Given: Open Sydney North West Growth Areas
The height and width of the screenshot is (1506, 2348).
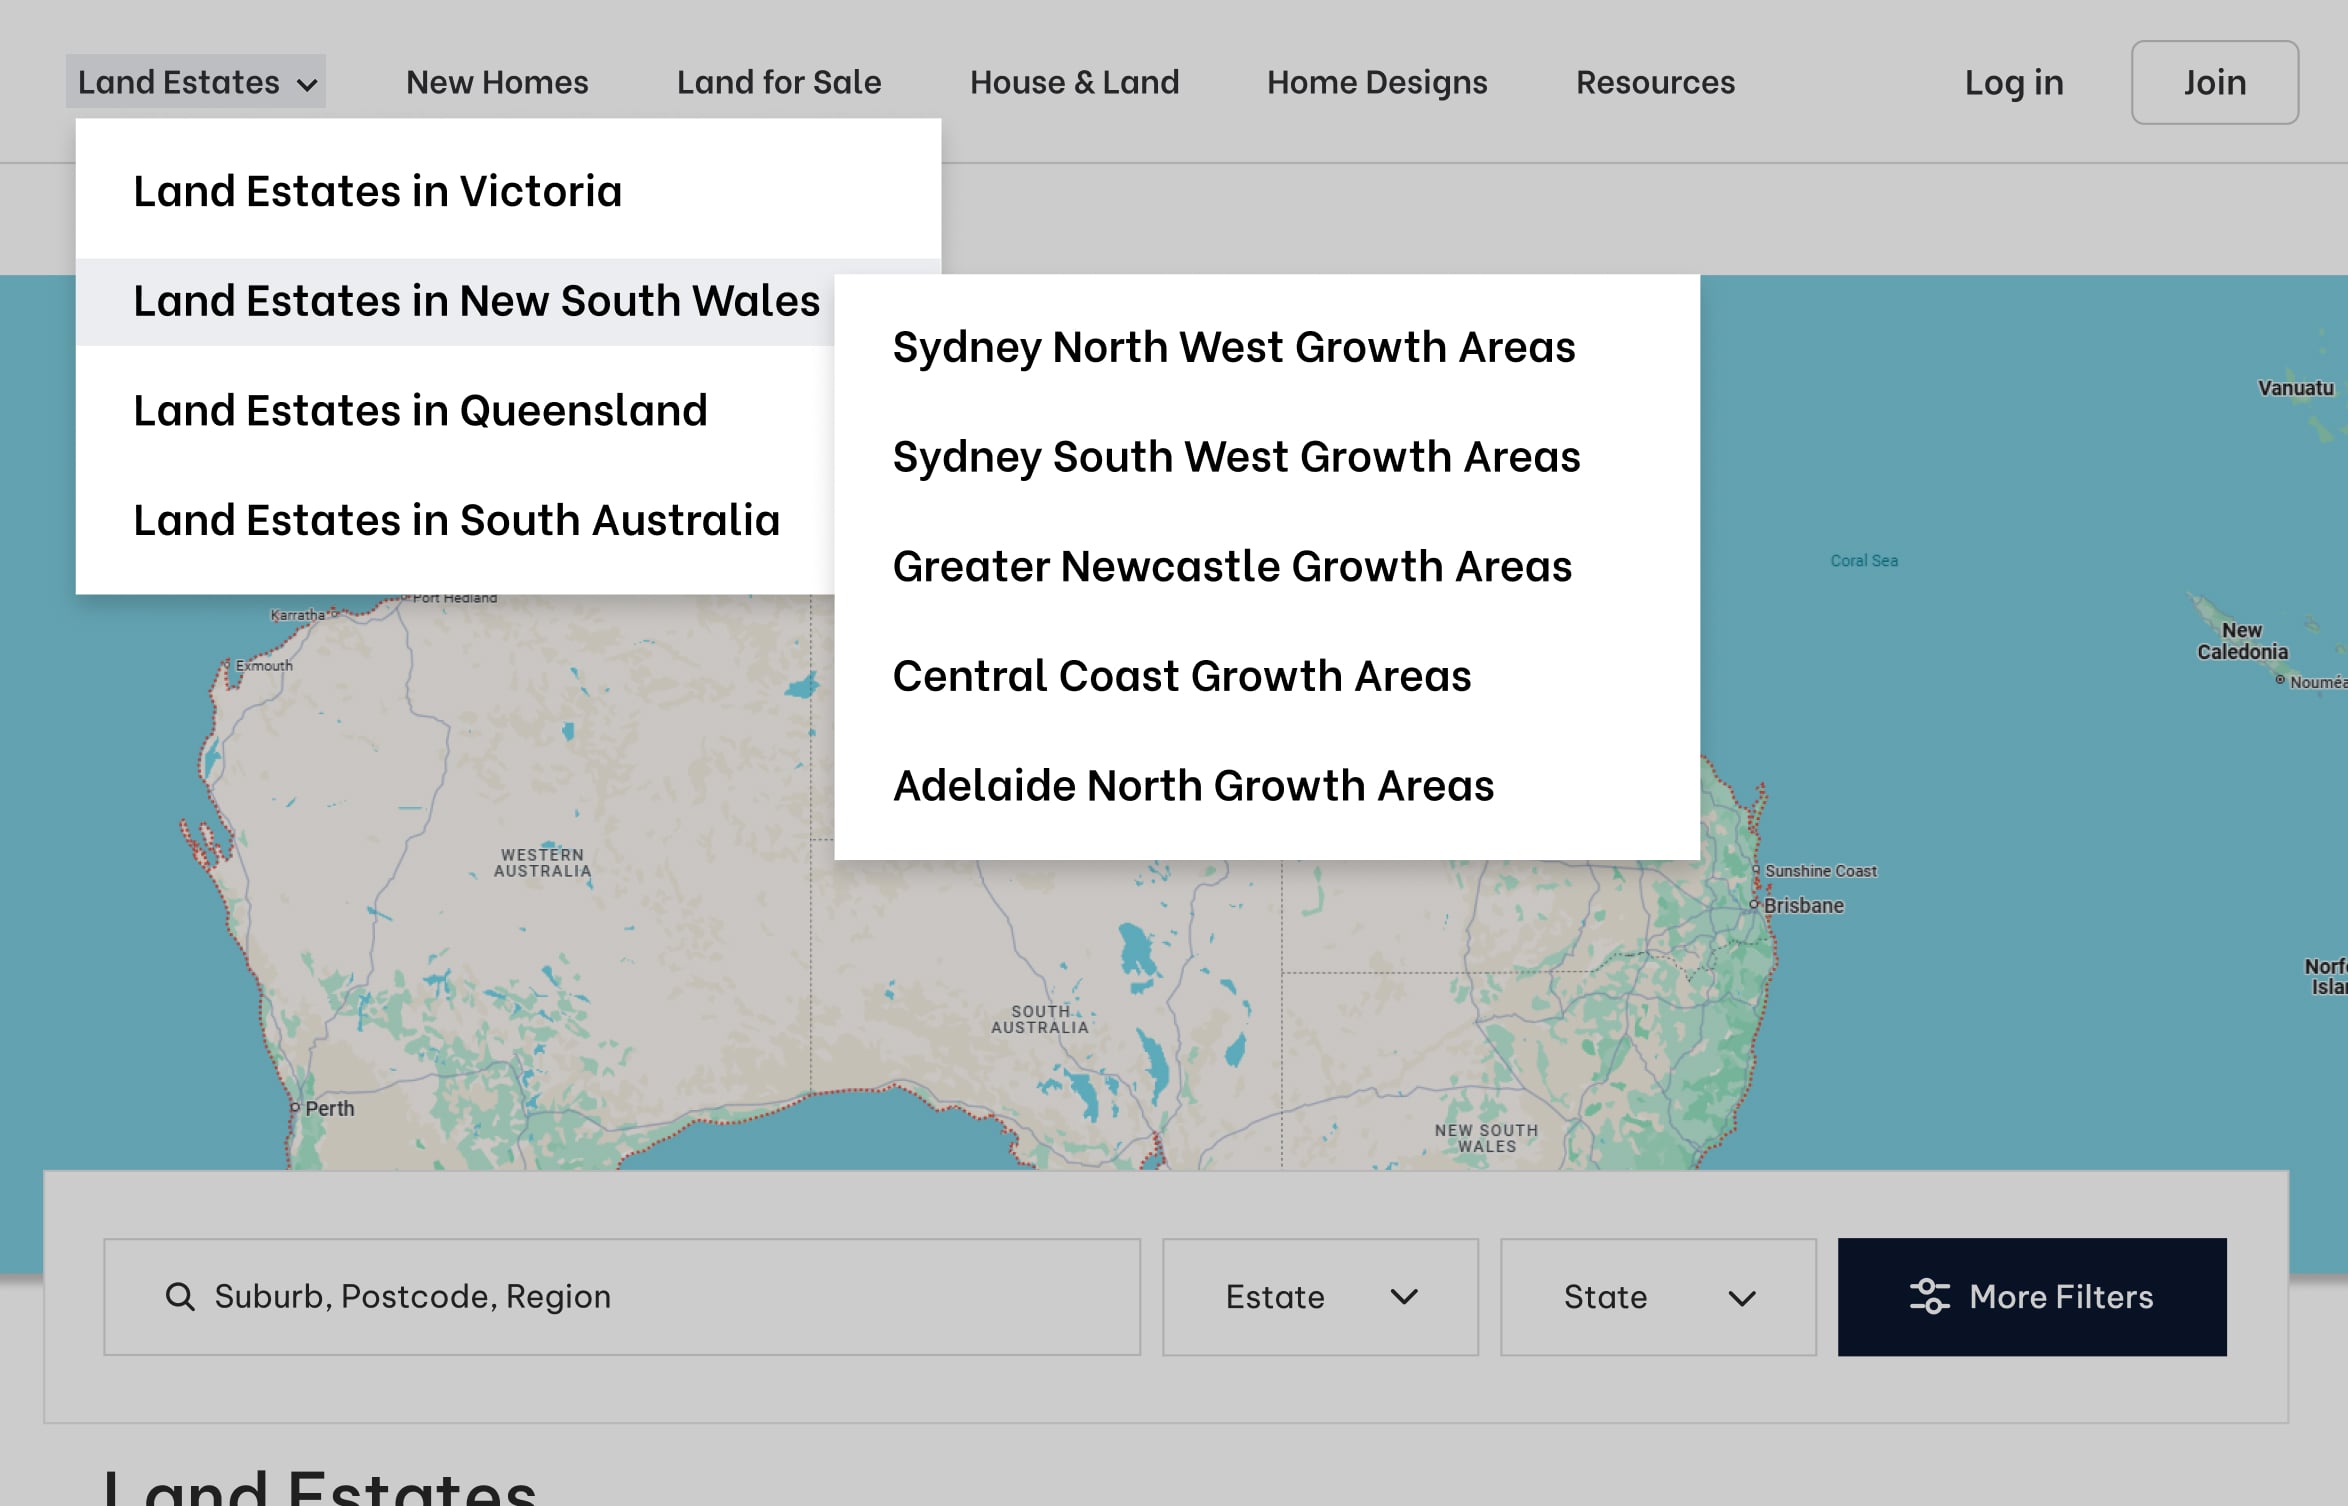Looking at the screenshot, I should pyautogui.click(x=1233, y=347).
